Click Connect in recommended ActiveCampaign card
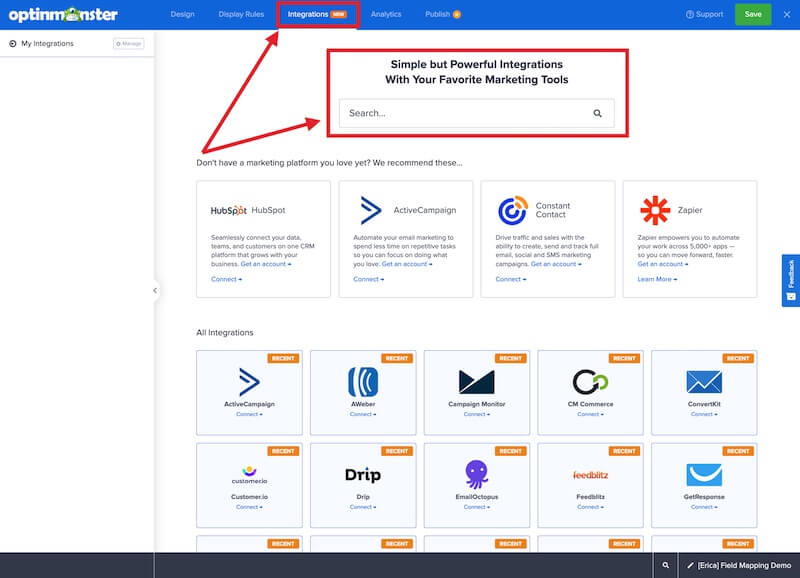Image resolution: width=800 pixels, height=578 pixels. click(x=368, y=279)
